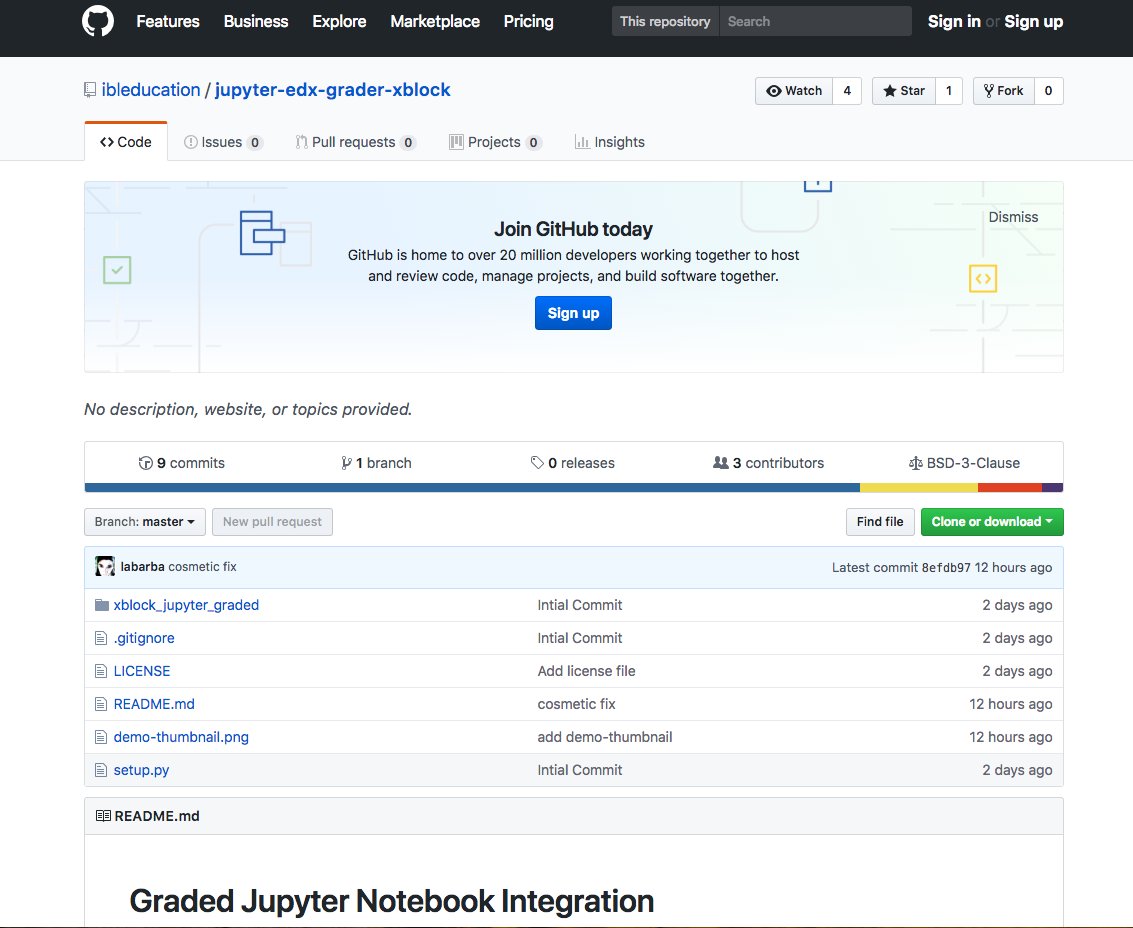Open the Branch: master dropdown
The image size is (1133, 928).
tap(144, 521)
